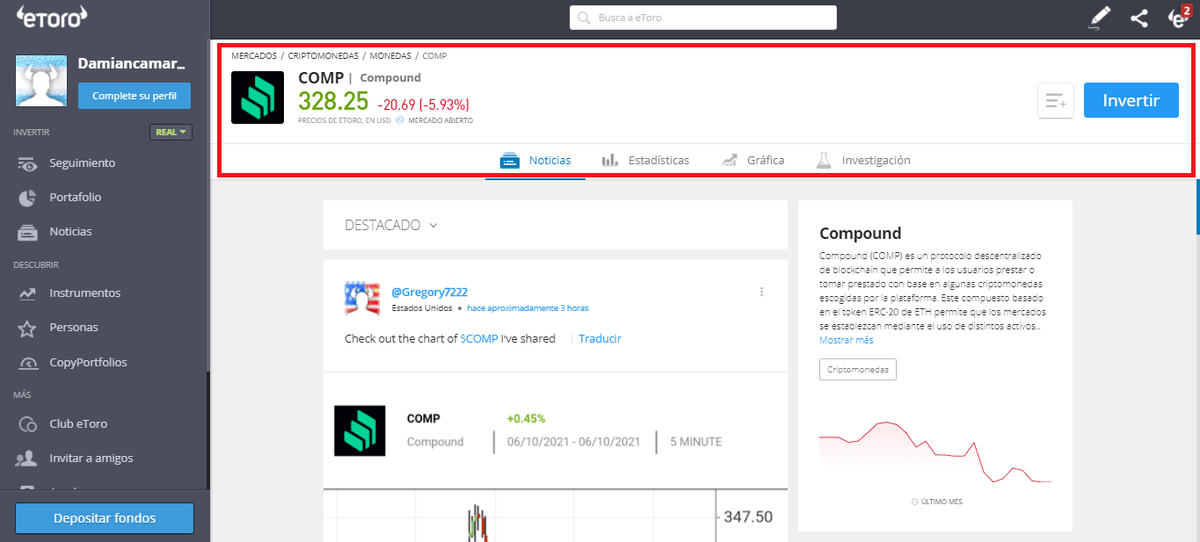This screenshot has height=542, width=1200.
Task: Click the Invitar a amigos icon
Action: pos(28,458)
